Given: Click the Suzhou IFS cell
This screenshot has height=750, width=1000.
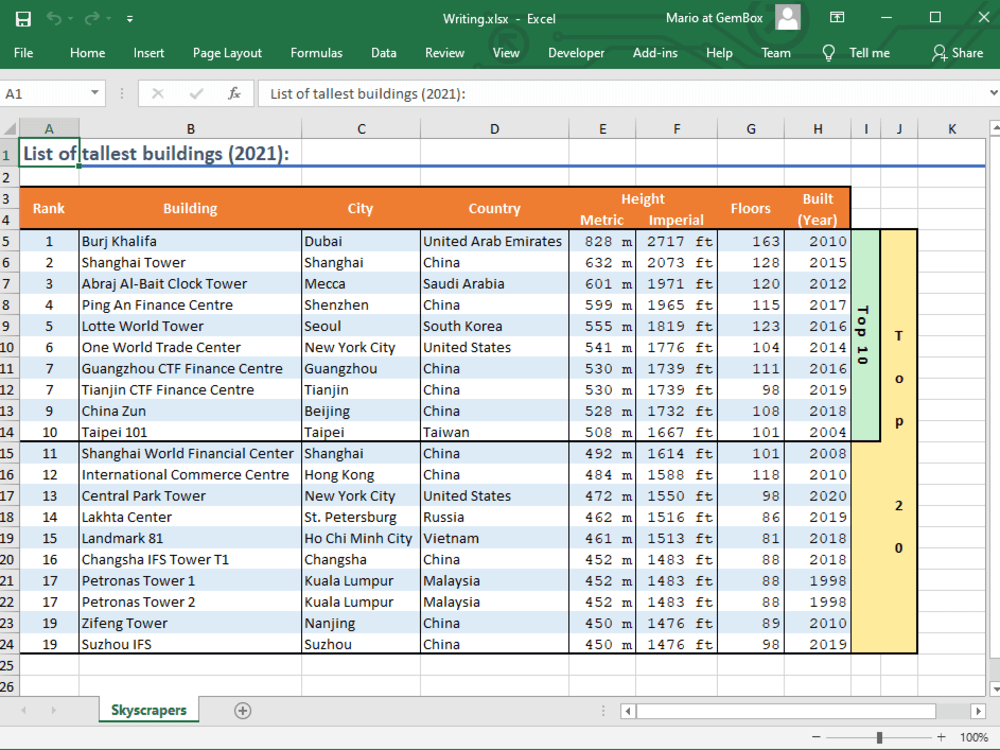Looking at the screenshot, I should tap(190, 644).
